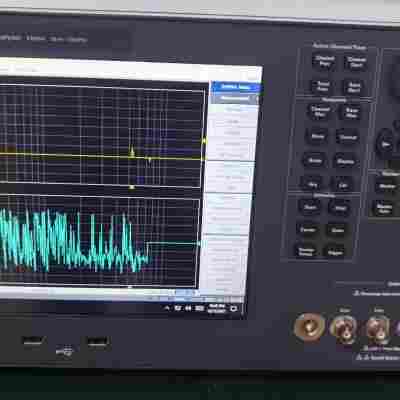This screenshot has width=400, height=400.
Task: Select the Format hardkey
Action: click(x=348, y=137)
